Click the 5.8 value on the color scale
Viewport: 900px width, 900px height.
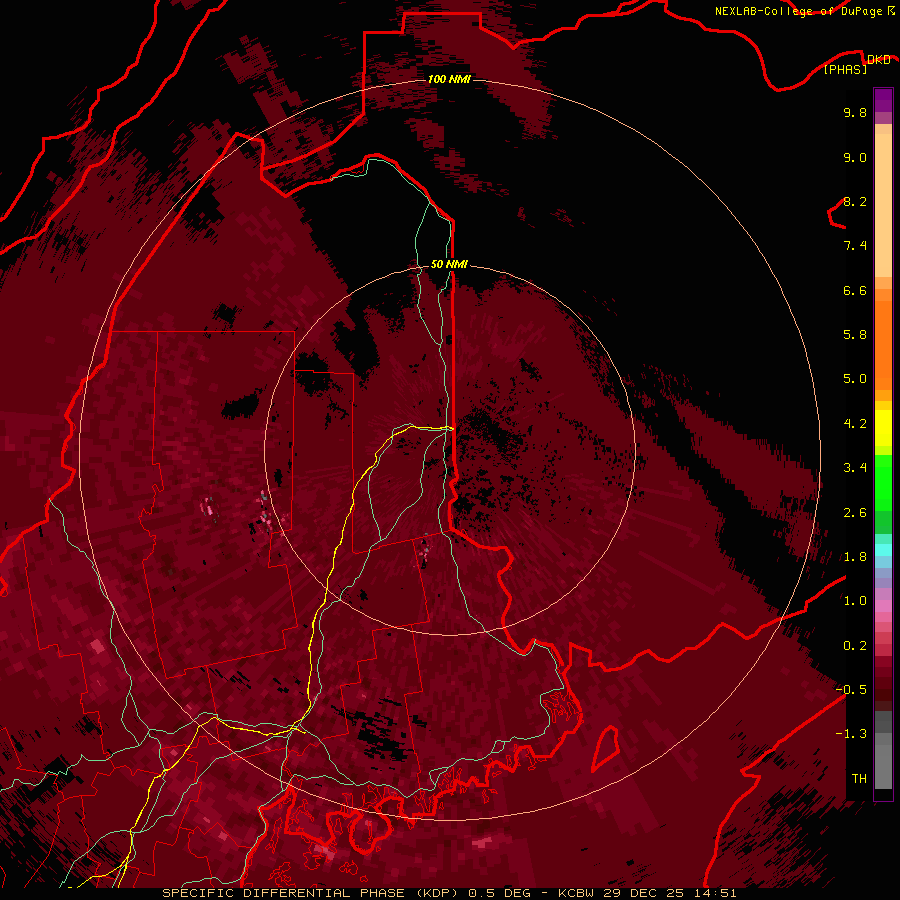pos(855,335)
